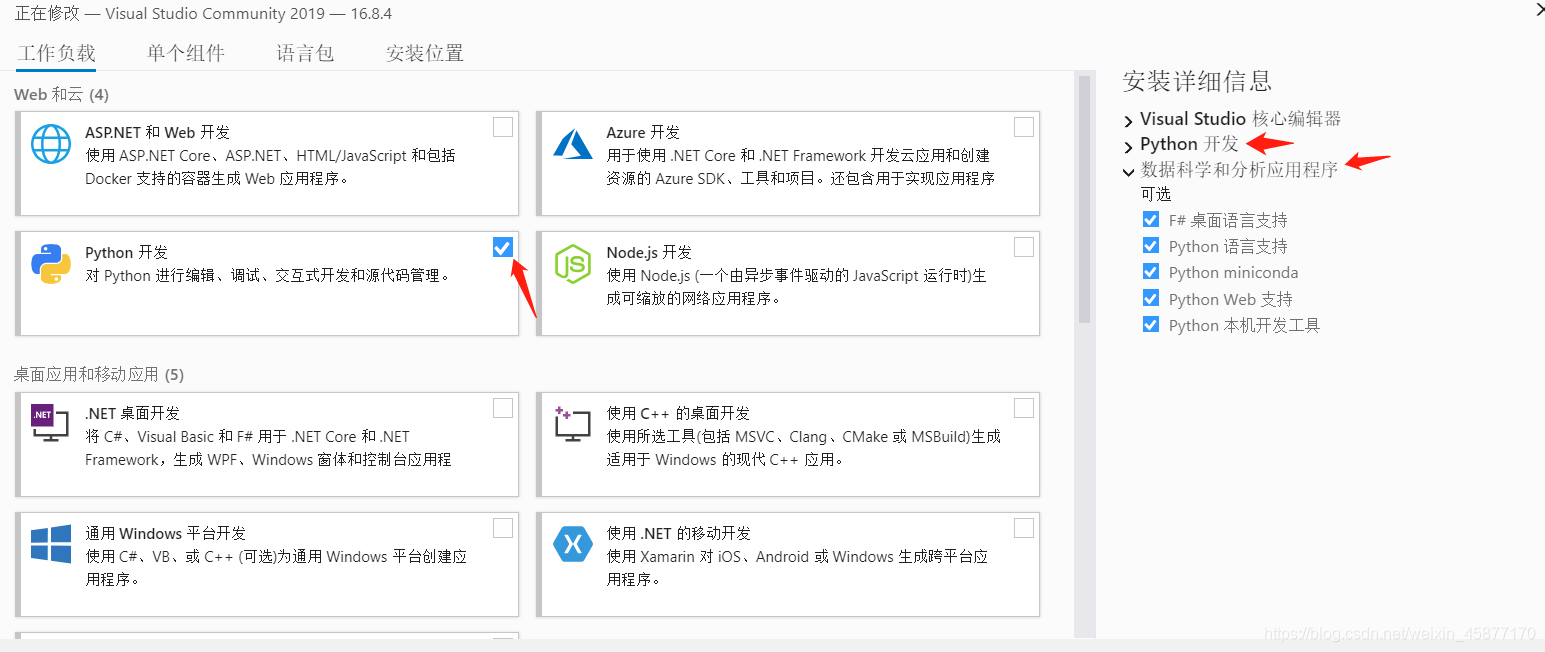The width and height of the screenshot is (1545, 652).
Task: Check the .NET 桌面开发 workload checkbox
Action: click(x=503, y=407)
